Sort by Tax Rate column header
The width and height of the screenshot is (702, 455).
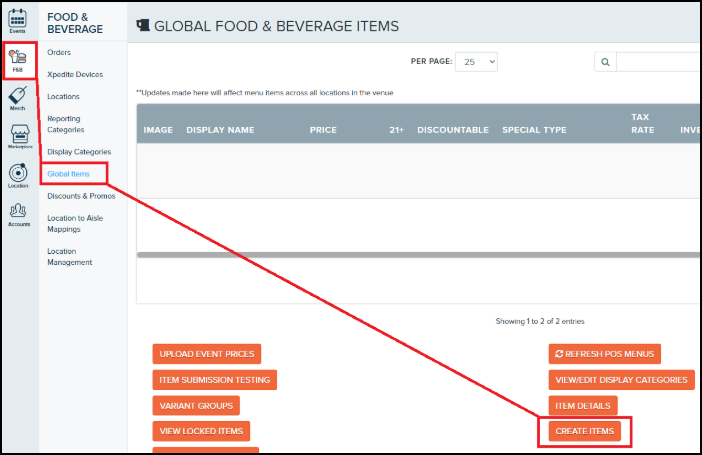(x=642, y=123)
